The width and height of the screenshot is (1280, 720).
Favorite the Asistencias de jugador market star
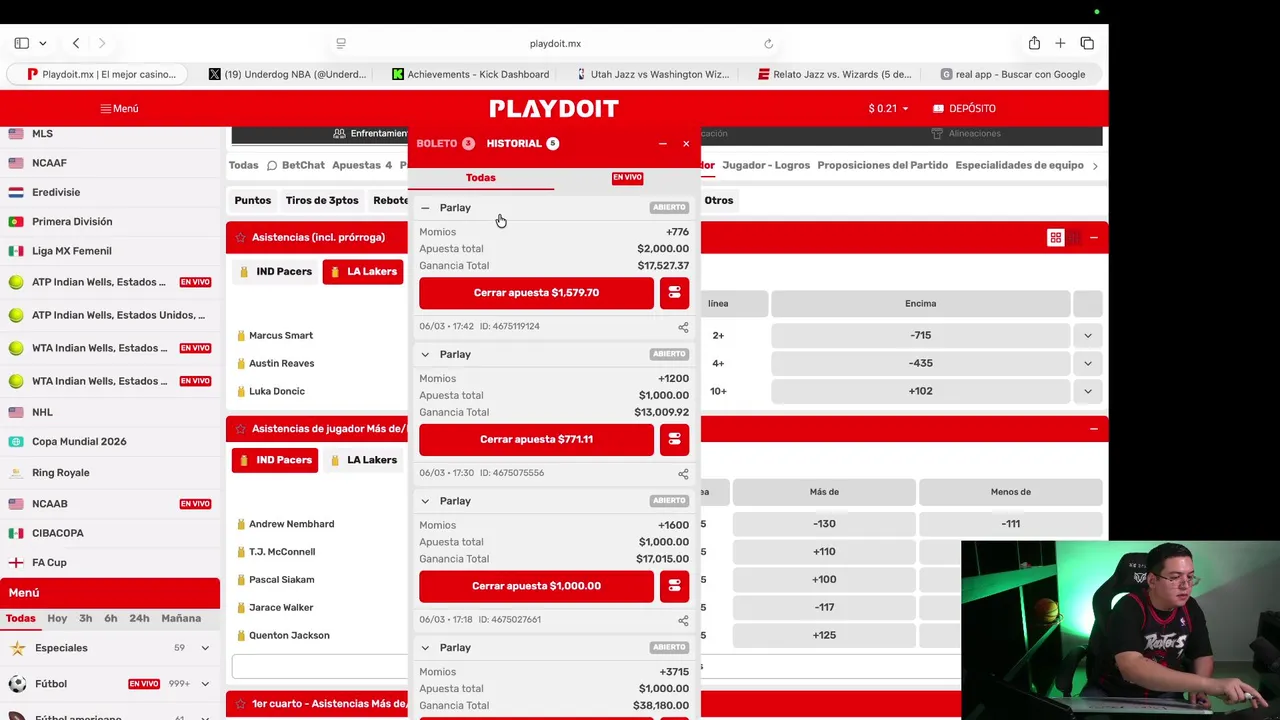coord(240,429)
